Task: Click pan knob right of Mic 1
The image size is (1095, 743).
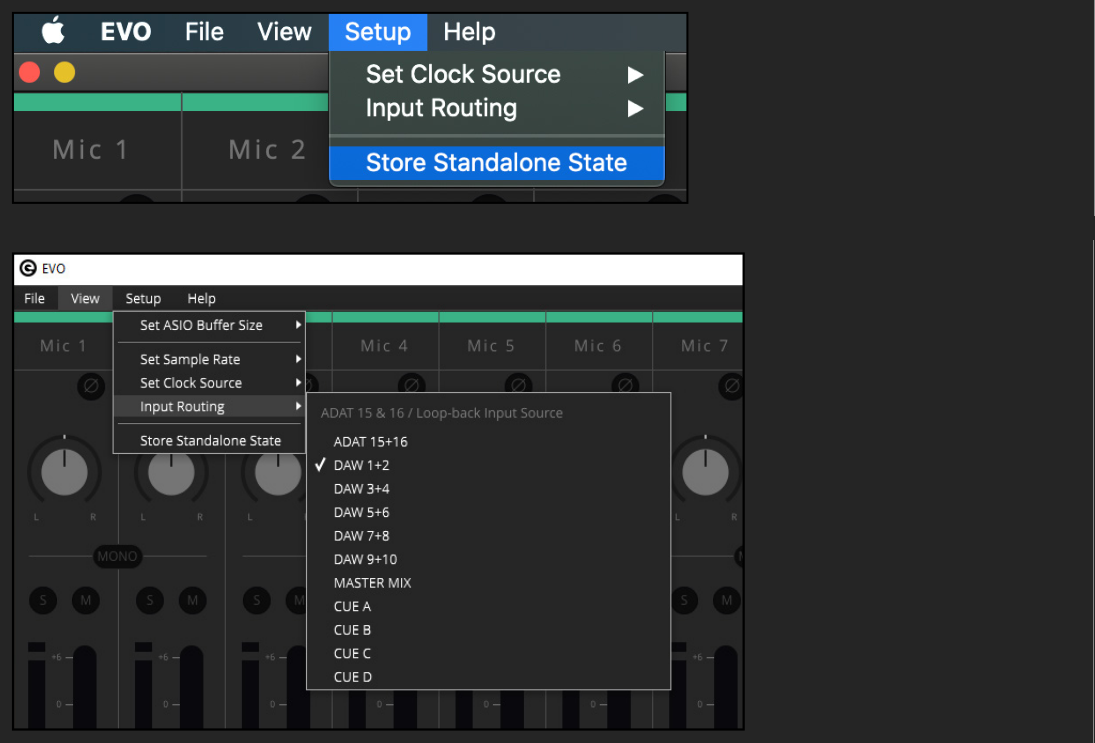Action: click(171, 472)
